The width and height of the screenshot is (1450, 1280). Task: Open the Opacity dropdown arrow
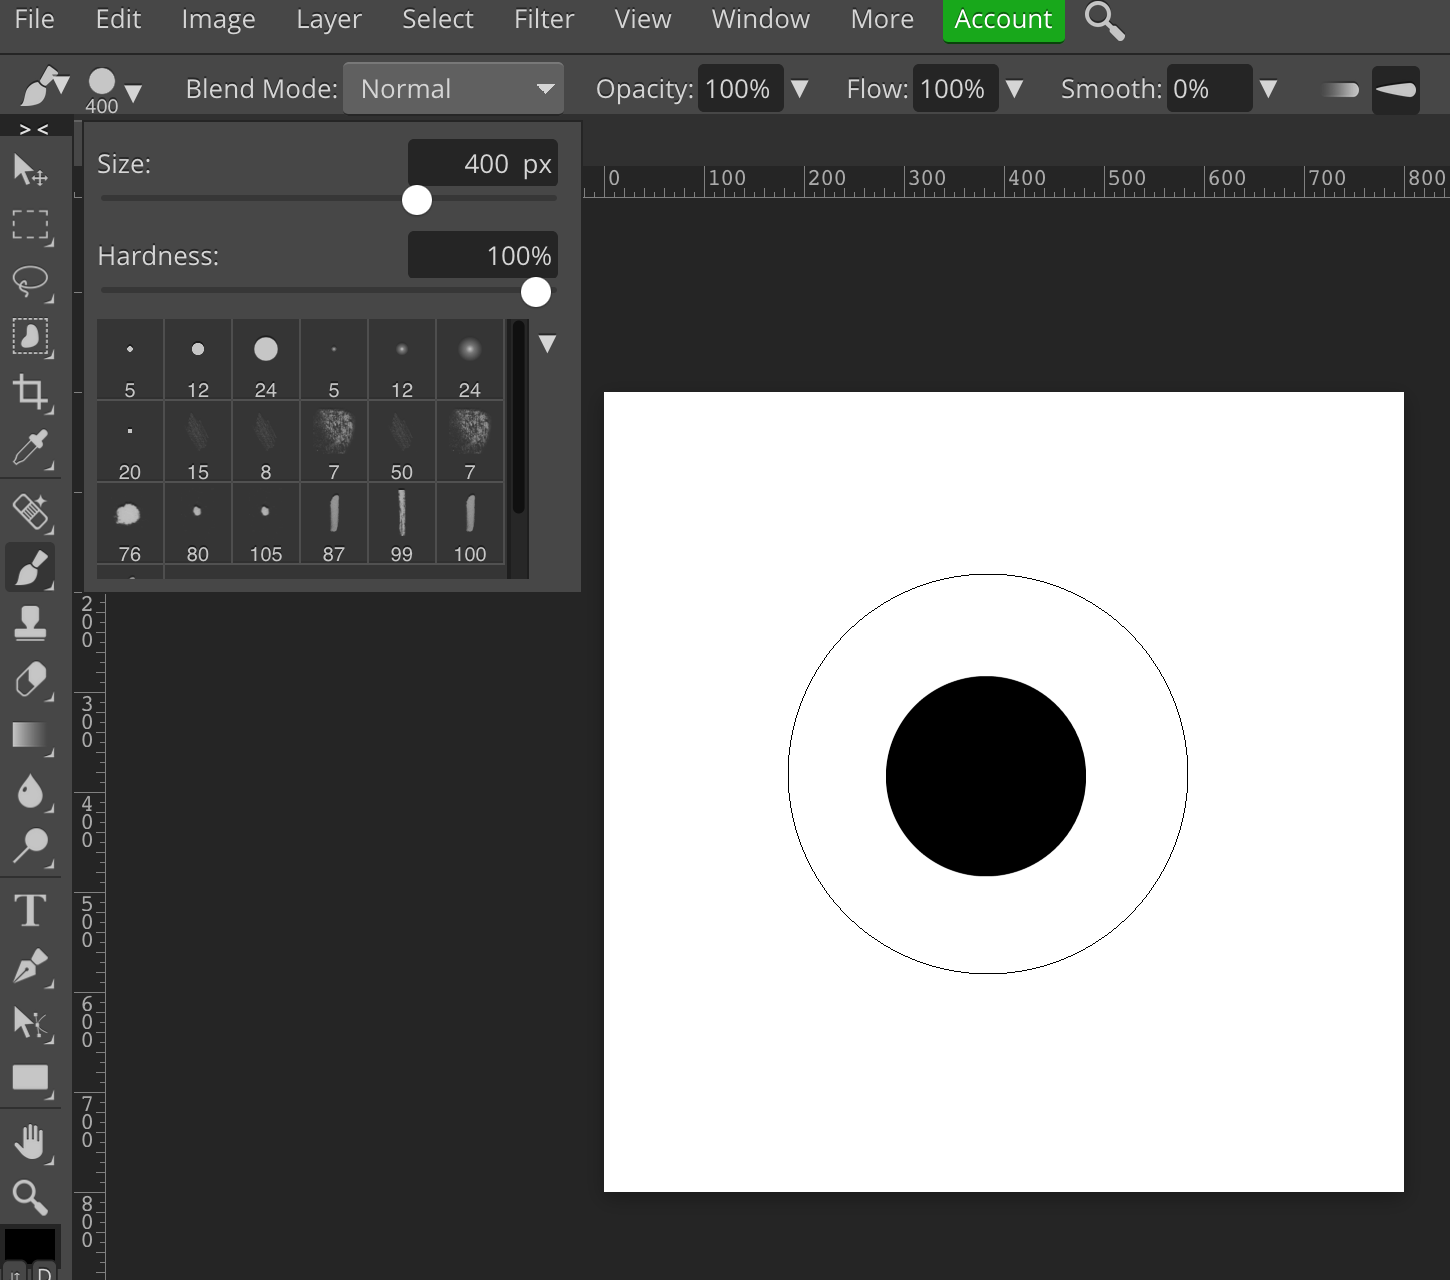[x=800, y=88]
